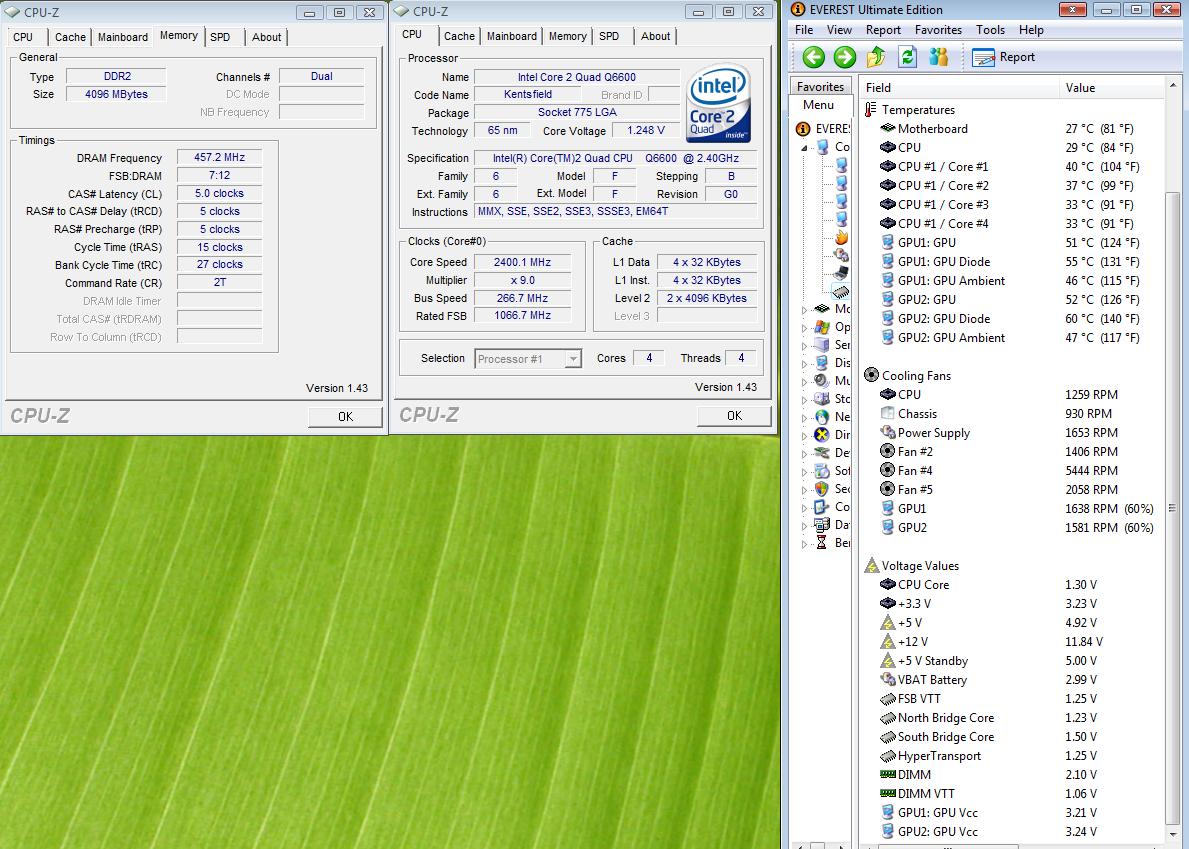Click OK in CPU-Z Memory window

[345, 416]
